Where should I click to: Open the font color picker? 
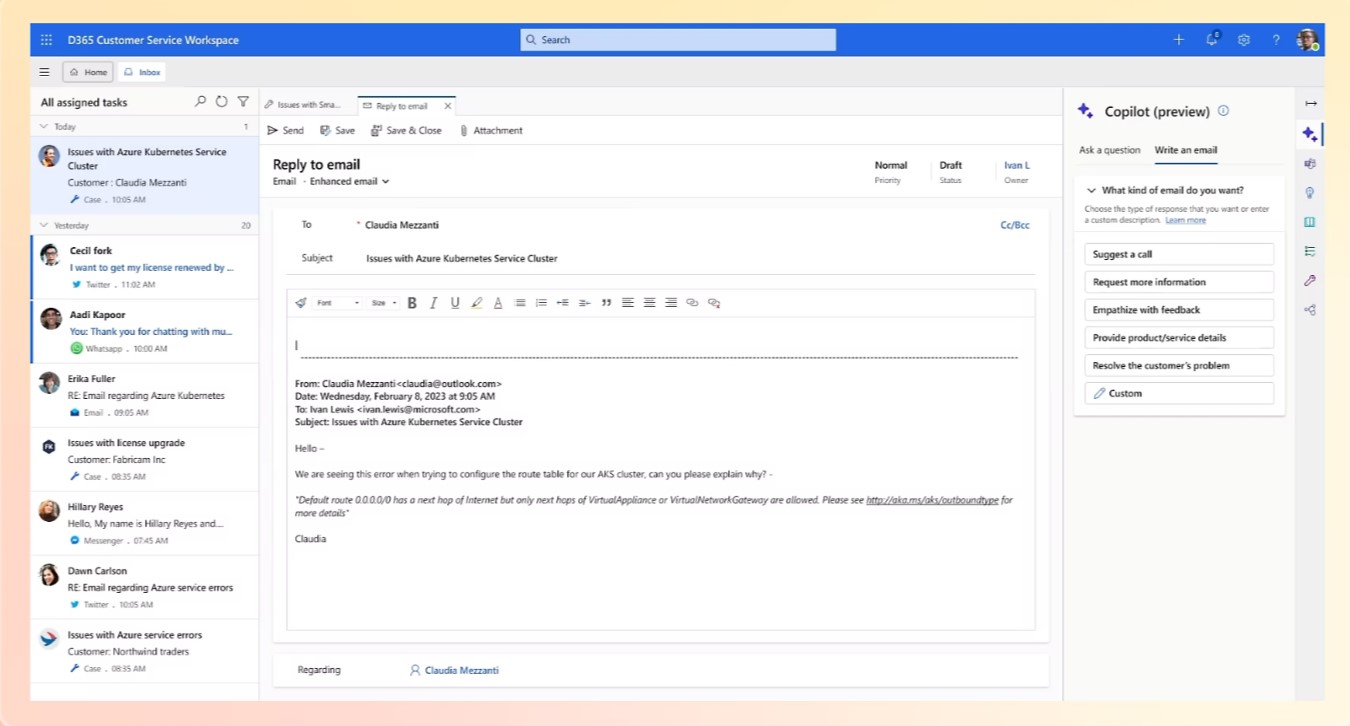498,303
